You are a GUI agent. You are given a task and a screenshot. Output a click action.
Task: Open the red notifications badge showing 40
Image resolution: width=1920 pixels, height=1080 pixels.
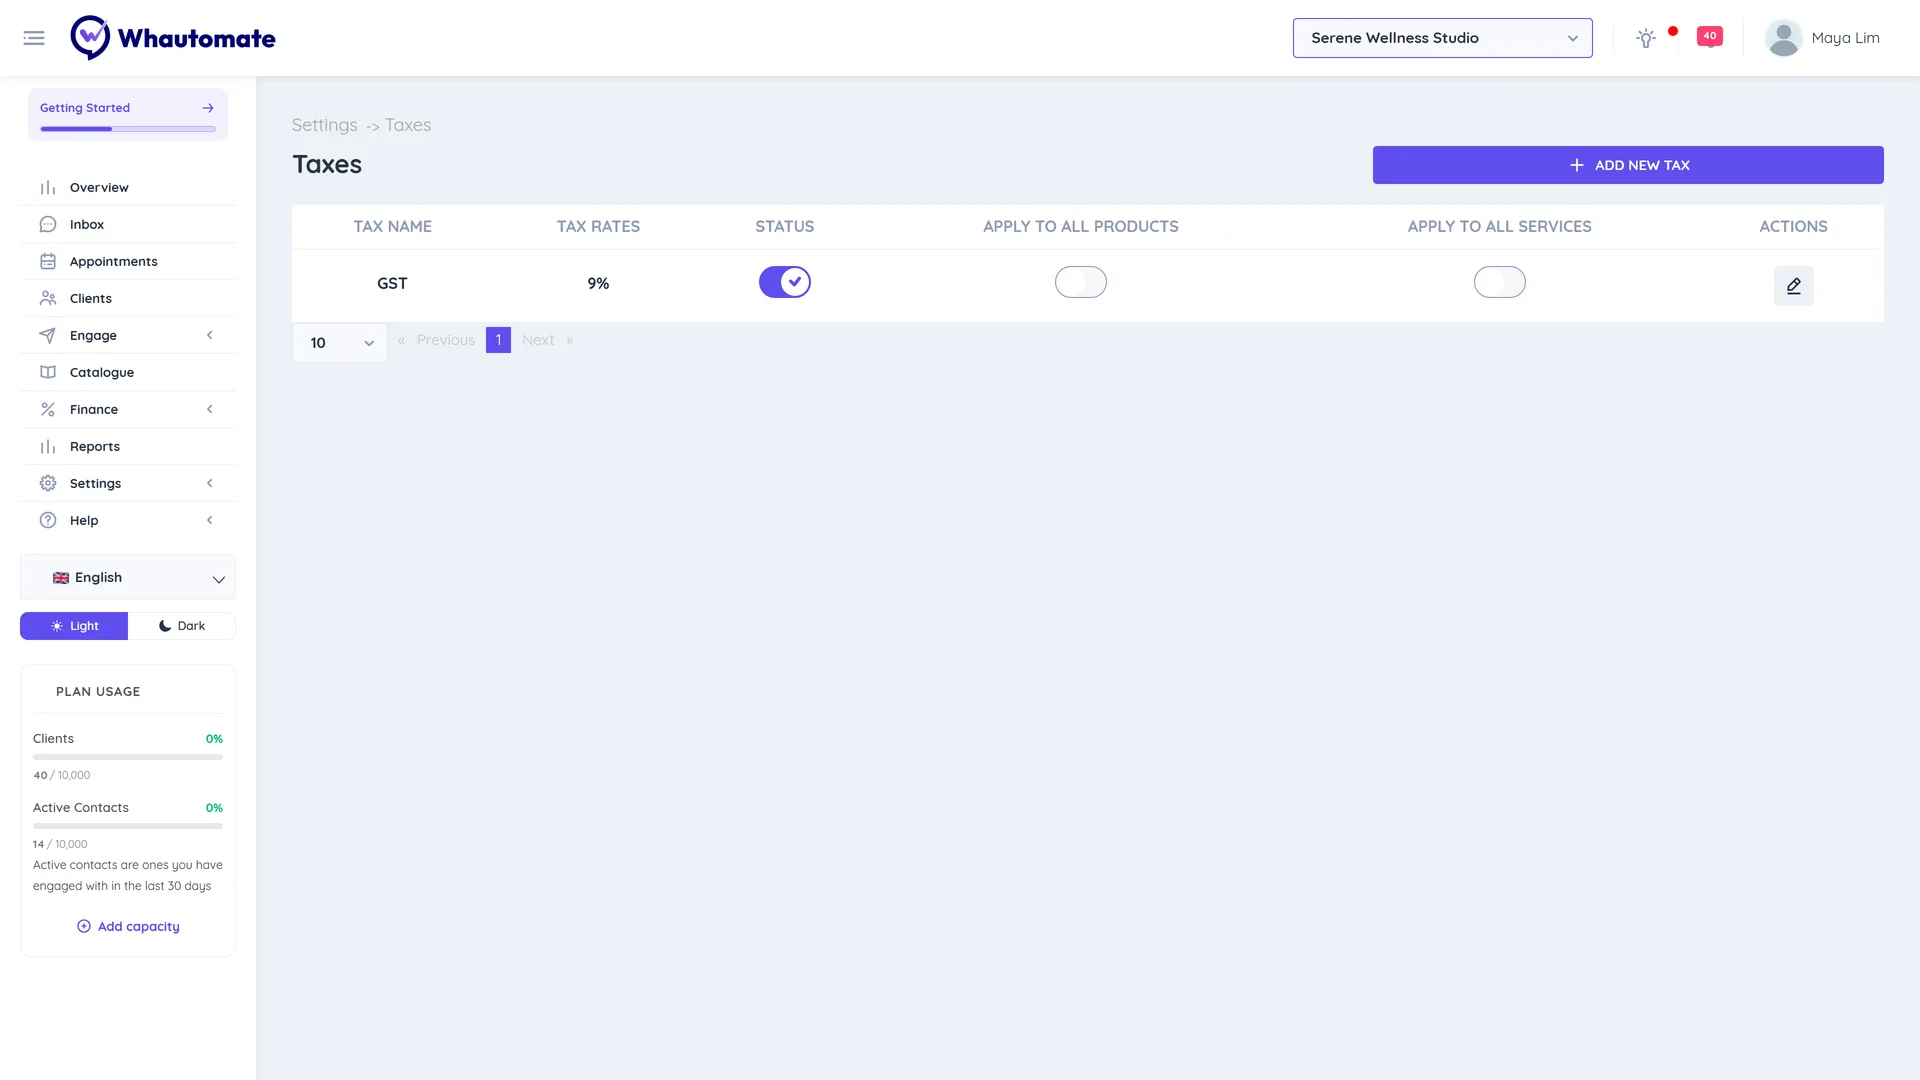1710,36
